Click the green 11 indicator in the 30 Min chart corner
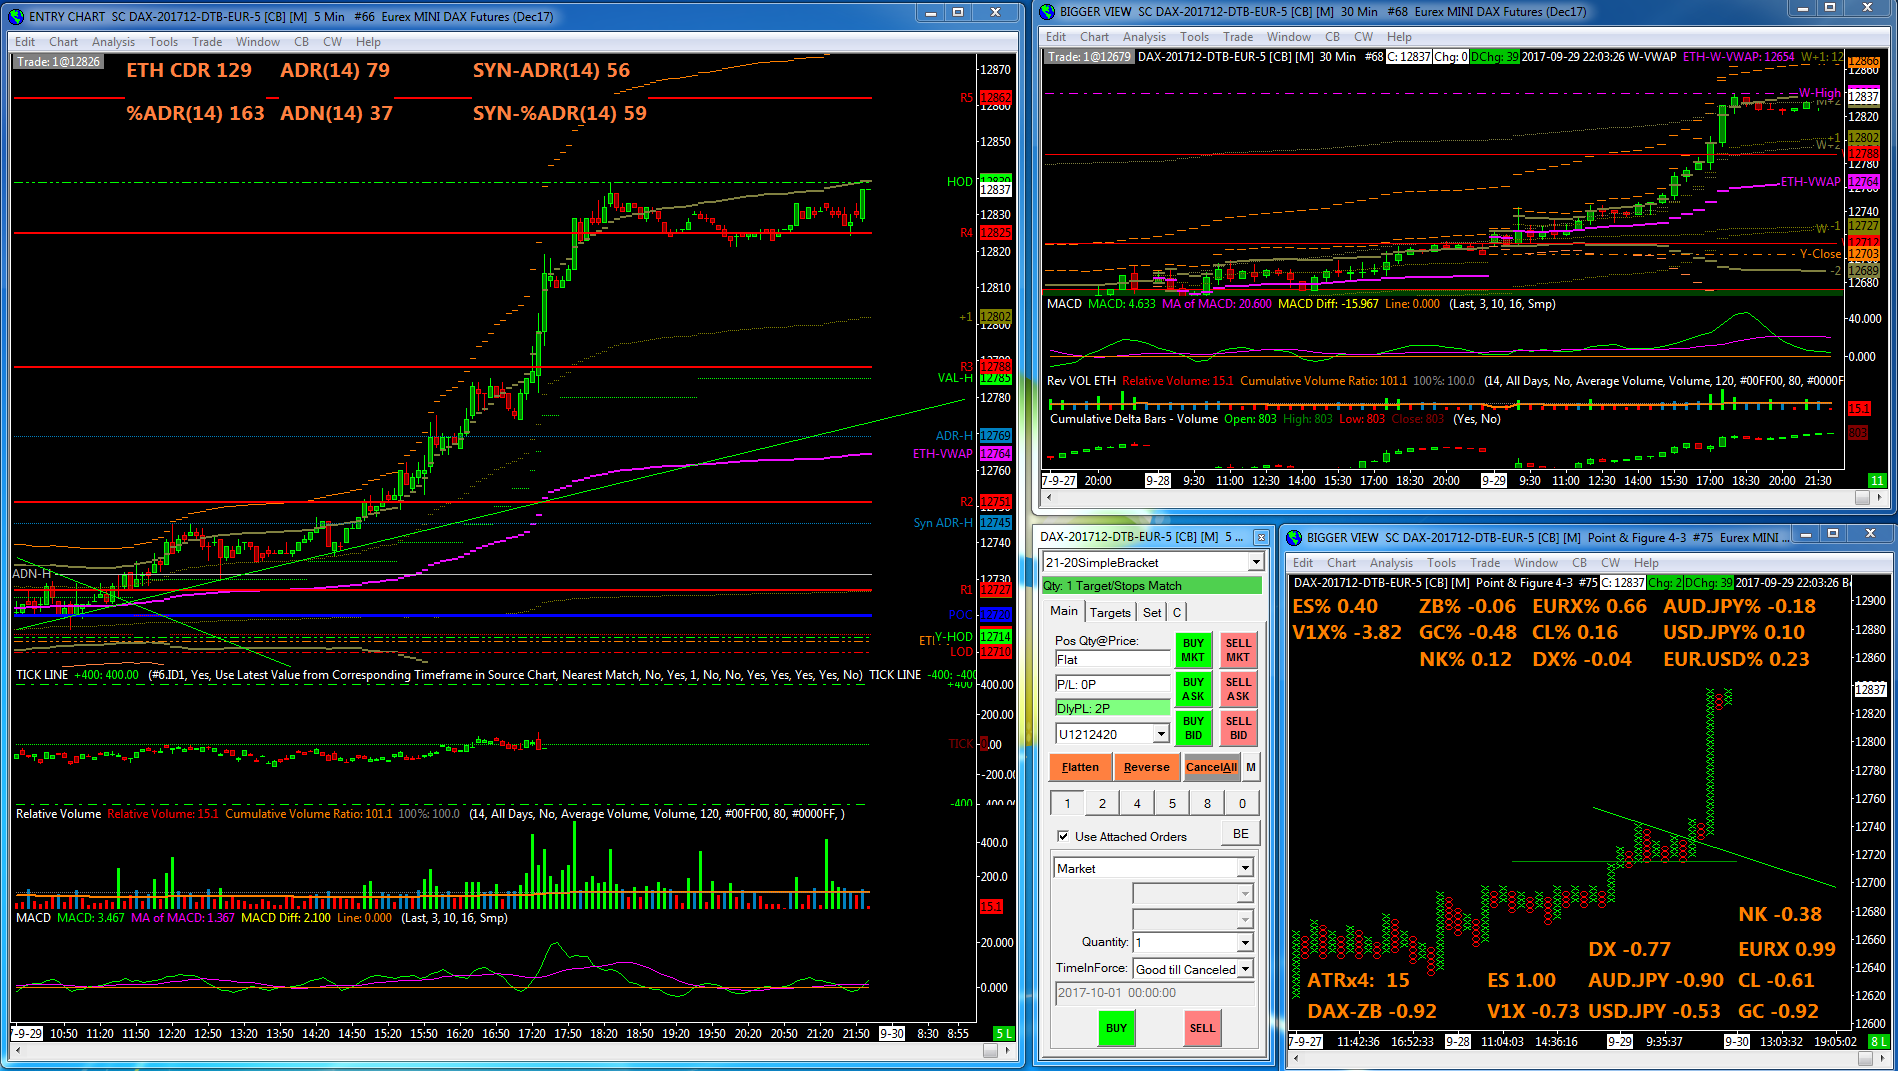 coord(1877,481)
